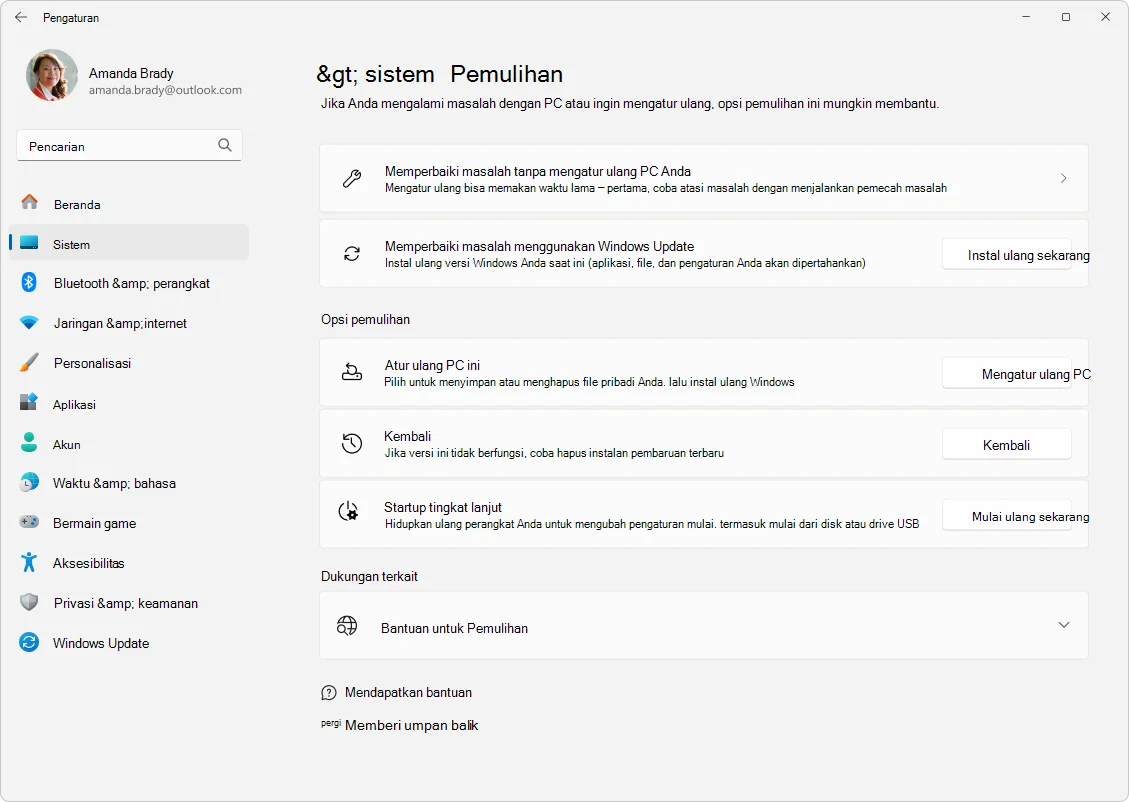Screen dimensions: 1129x802
Task: Navigate to Aplikasi settings
Action: (x=74, y=405)
